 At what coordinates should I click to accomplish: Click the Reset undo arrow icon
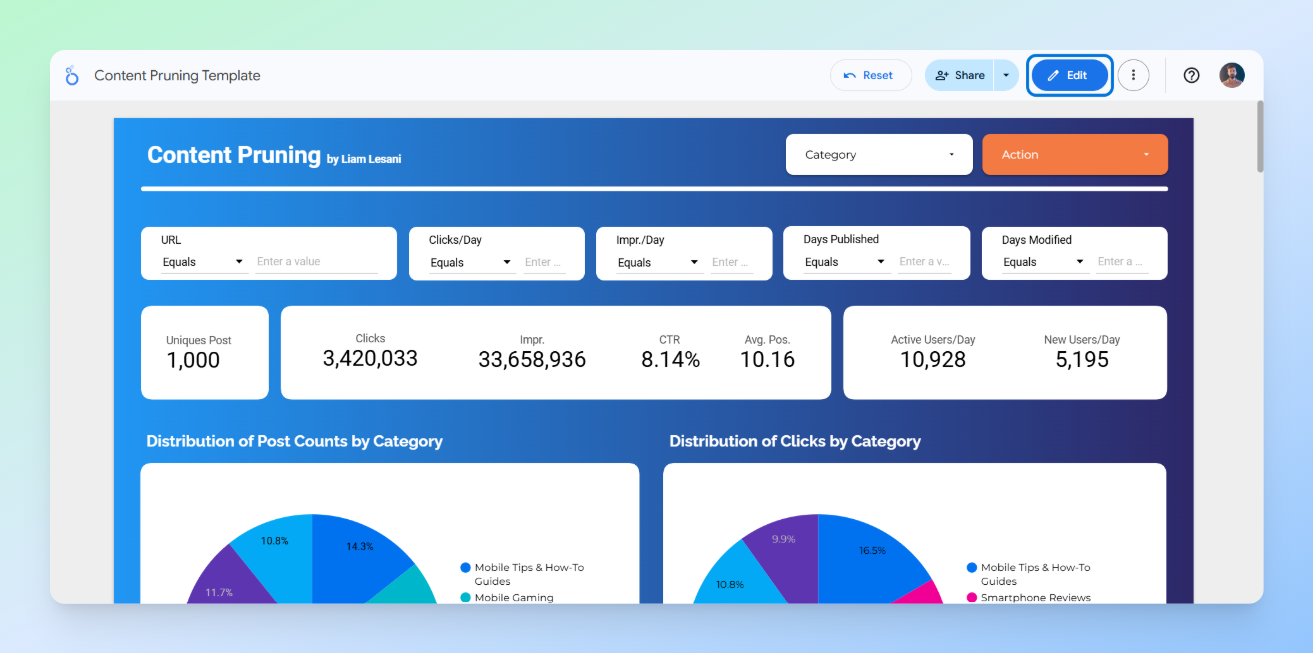click(x=852, y=74)
